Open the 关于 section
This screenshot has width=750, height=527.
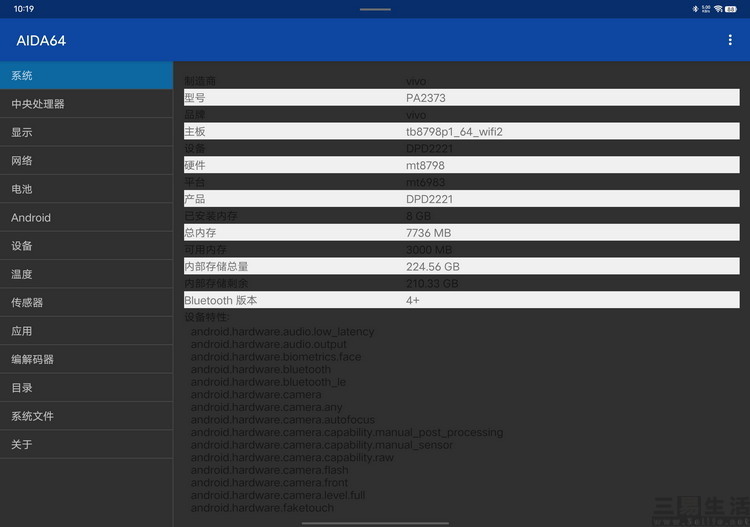tap(86, 444)
